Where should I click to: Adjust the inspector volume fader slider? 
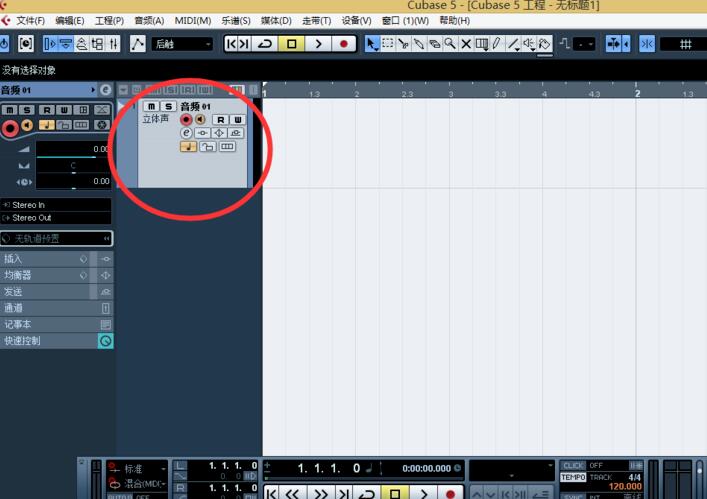[73, 149]
